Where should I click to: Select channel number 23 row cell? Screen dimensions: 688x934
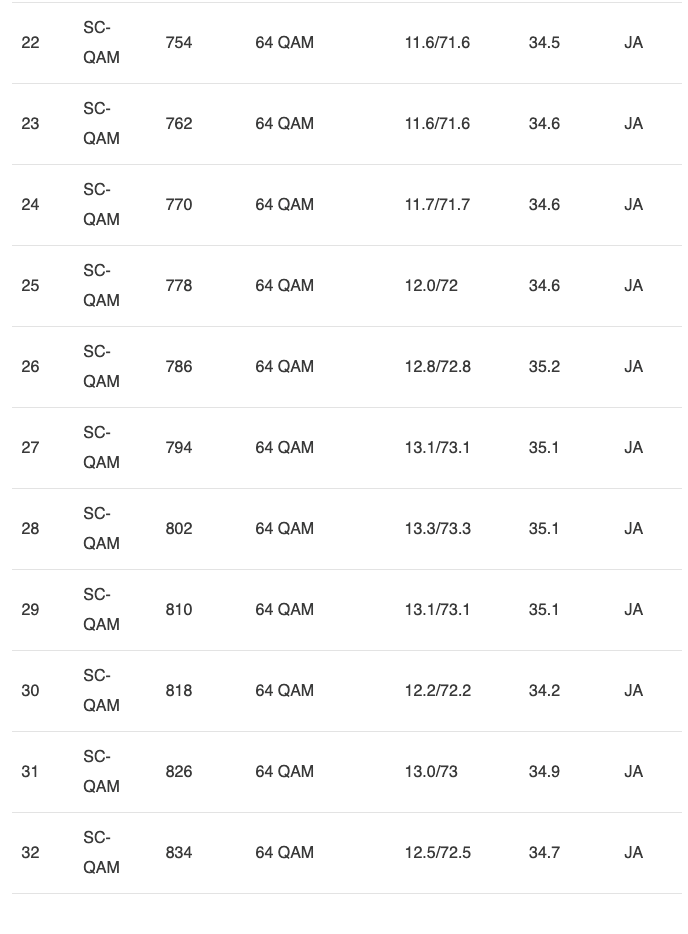pos(30,124)
